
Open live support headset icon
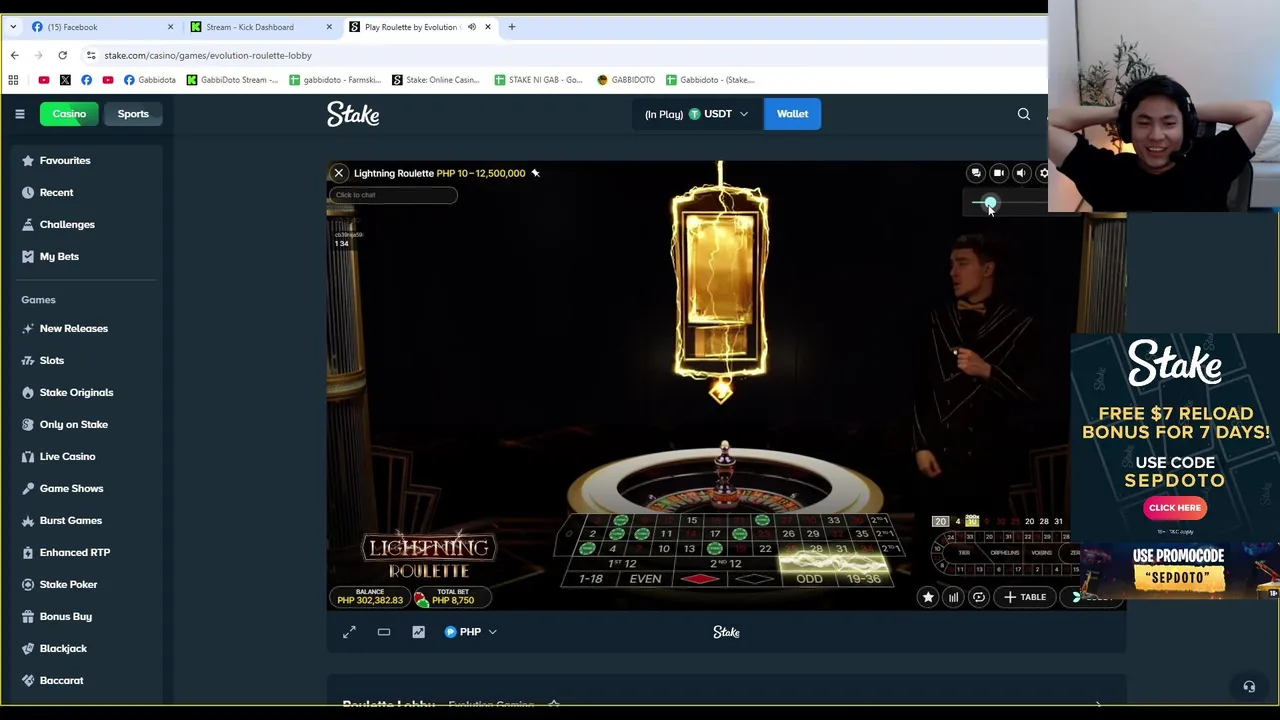click(x=1248, y=687)
